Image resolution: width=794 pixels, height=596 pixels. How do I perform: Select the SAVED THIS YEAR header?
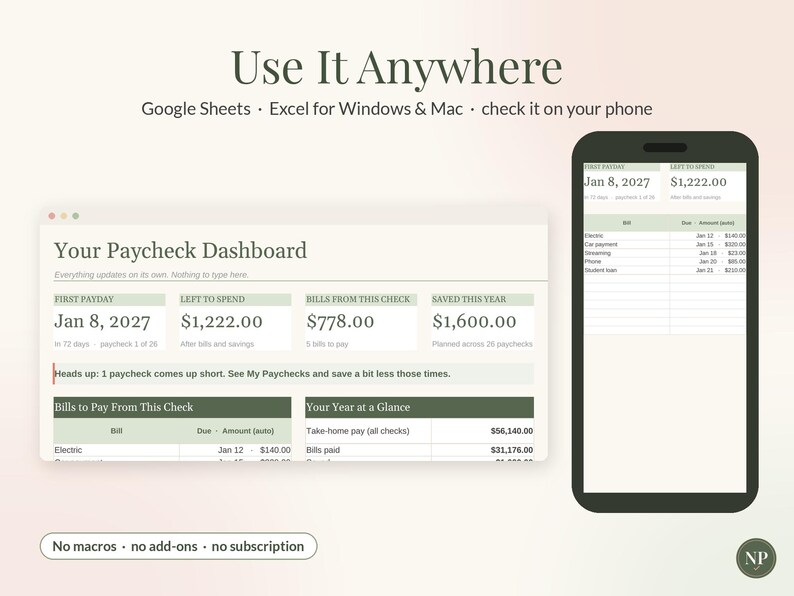(x=482, y=299)
